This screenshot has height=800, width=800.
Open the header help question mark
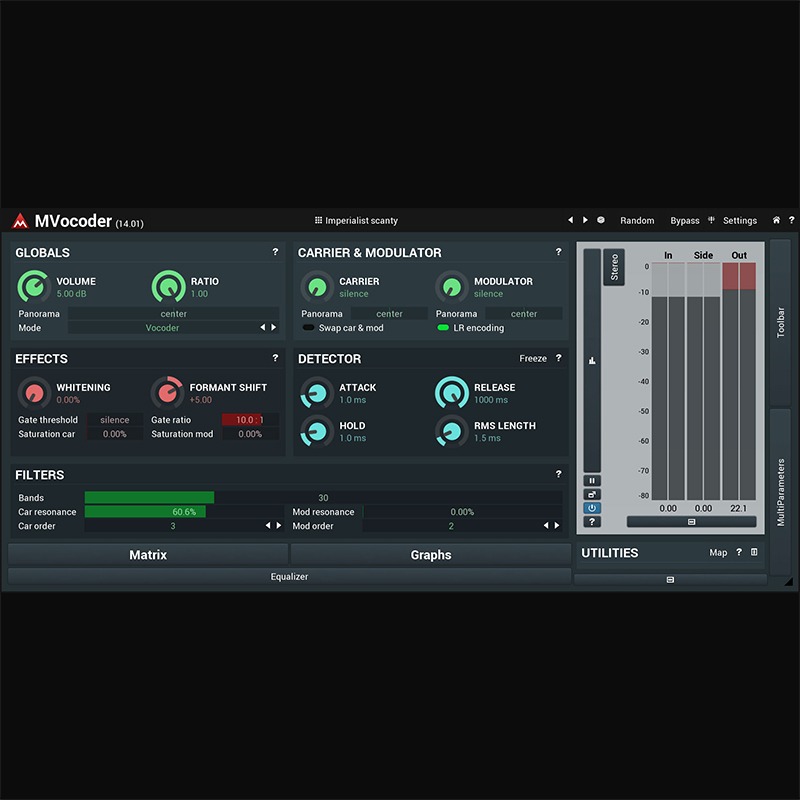(791, 220)
